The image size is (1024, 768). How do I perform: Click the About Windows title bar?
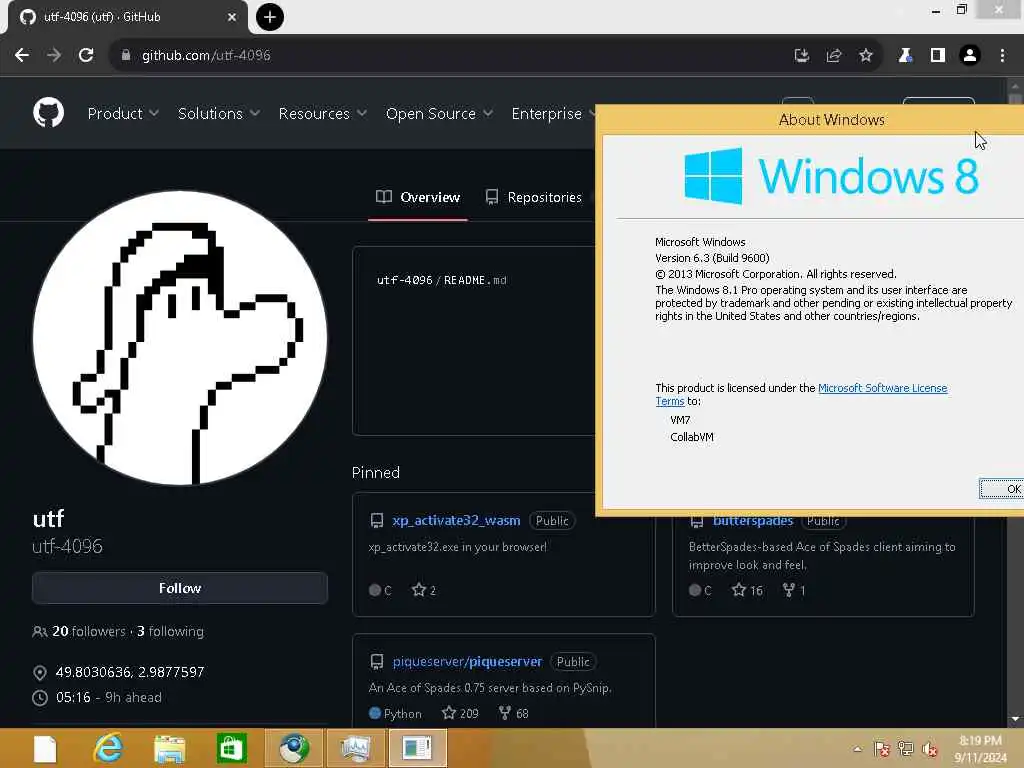(810, 120)
